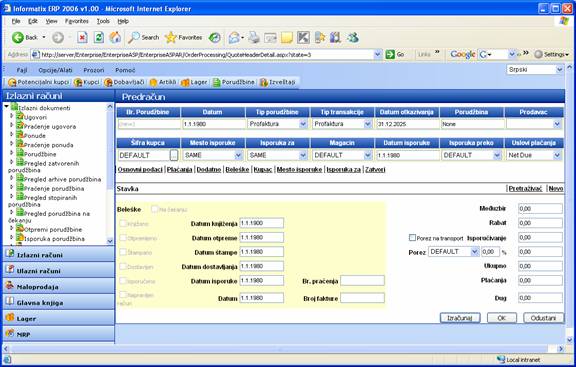
Task: Click the Odustani button
Action: point(543,318)
